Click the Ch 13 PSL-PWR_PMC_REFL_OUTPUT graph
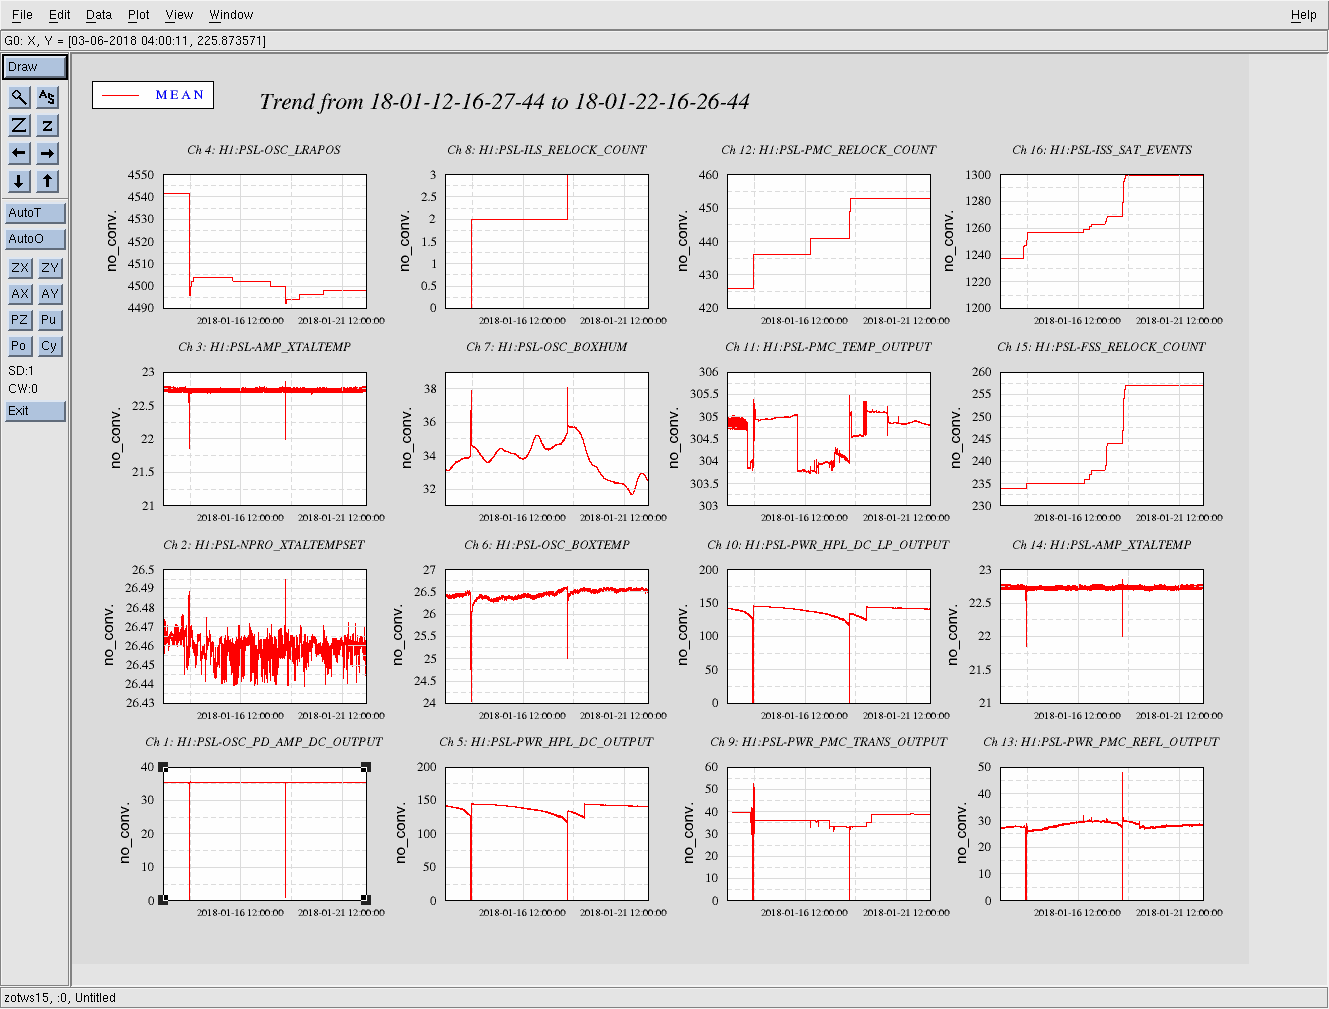This screenshot has height=1009, width=1329. coord(1102,834)
